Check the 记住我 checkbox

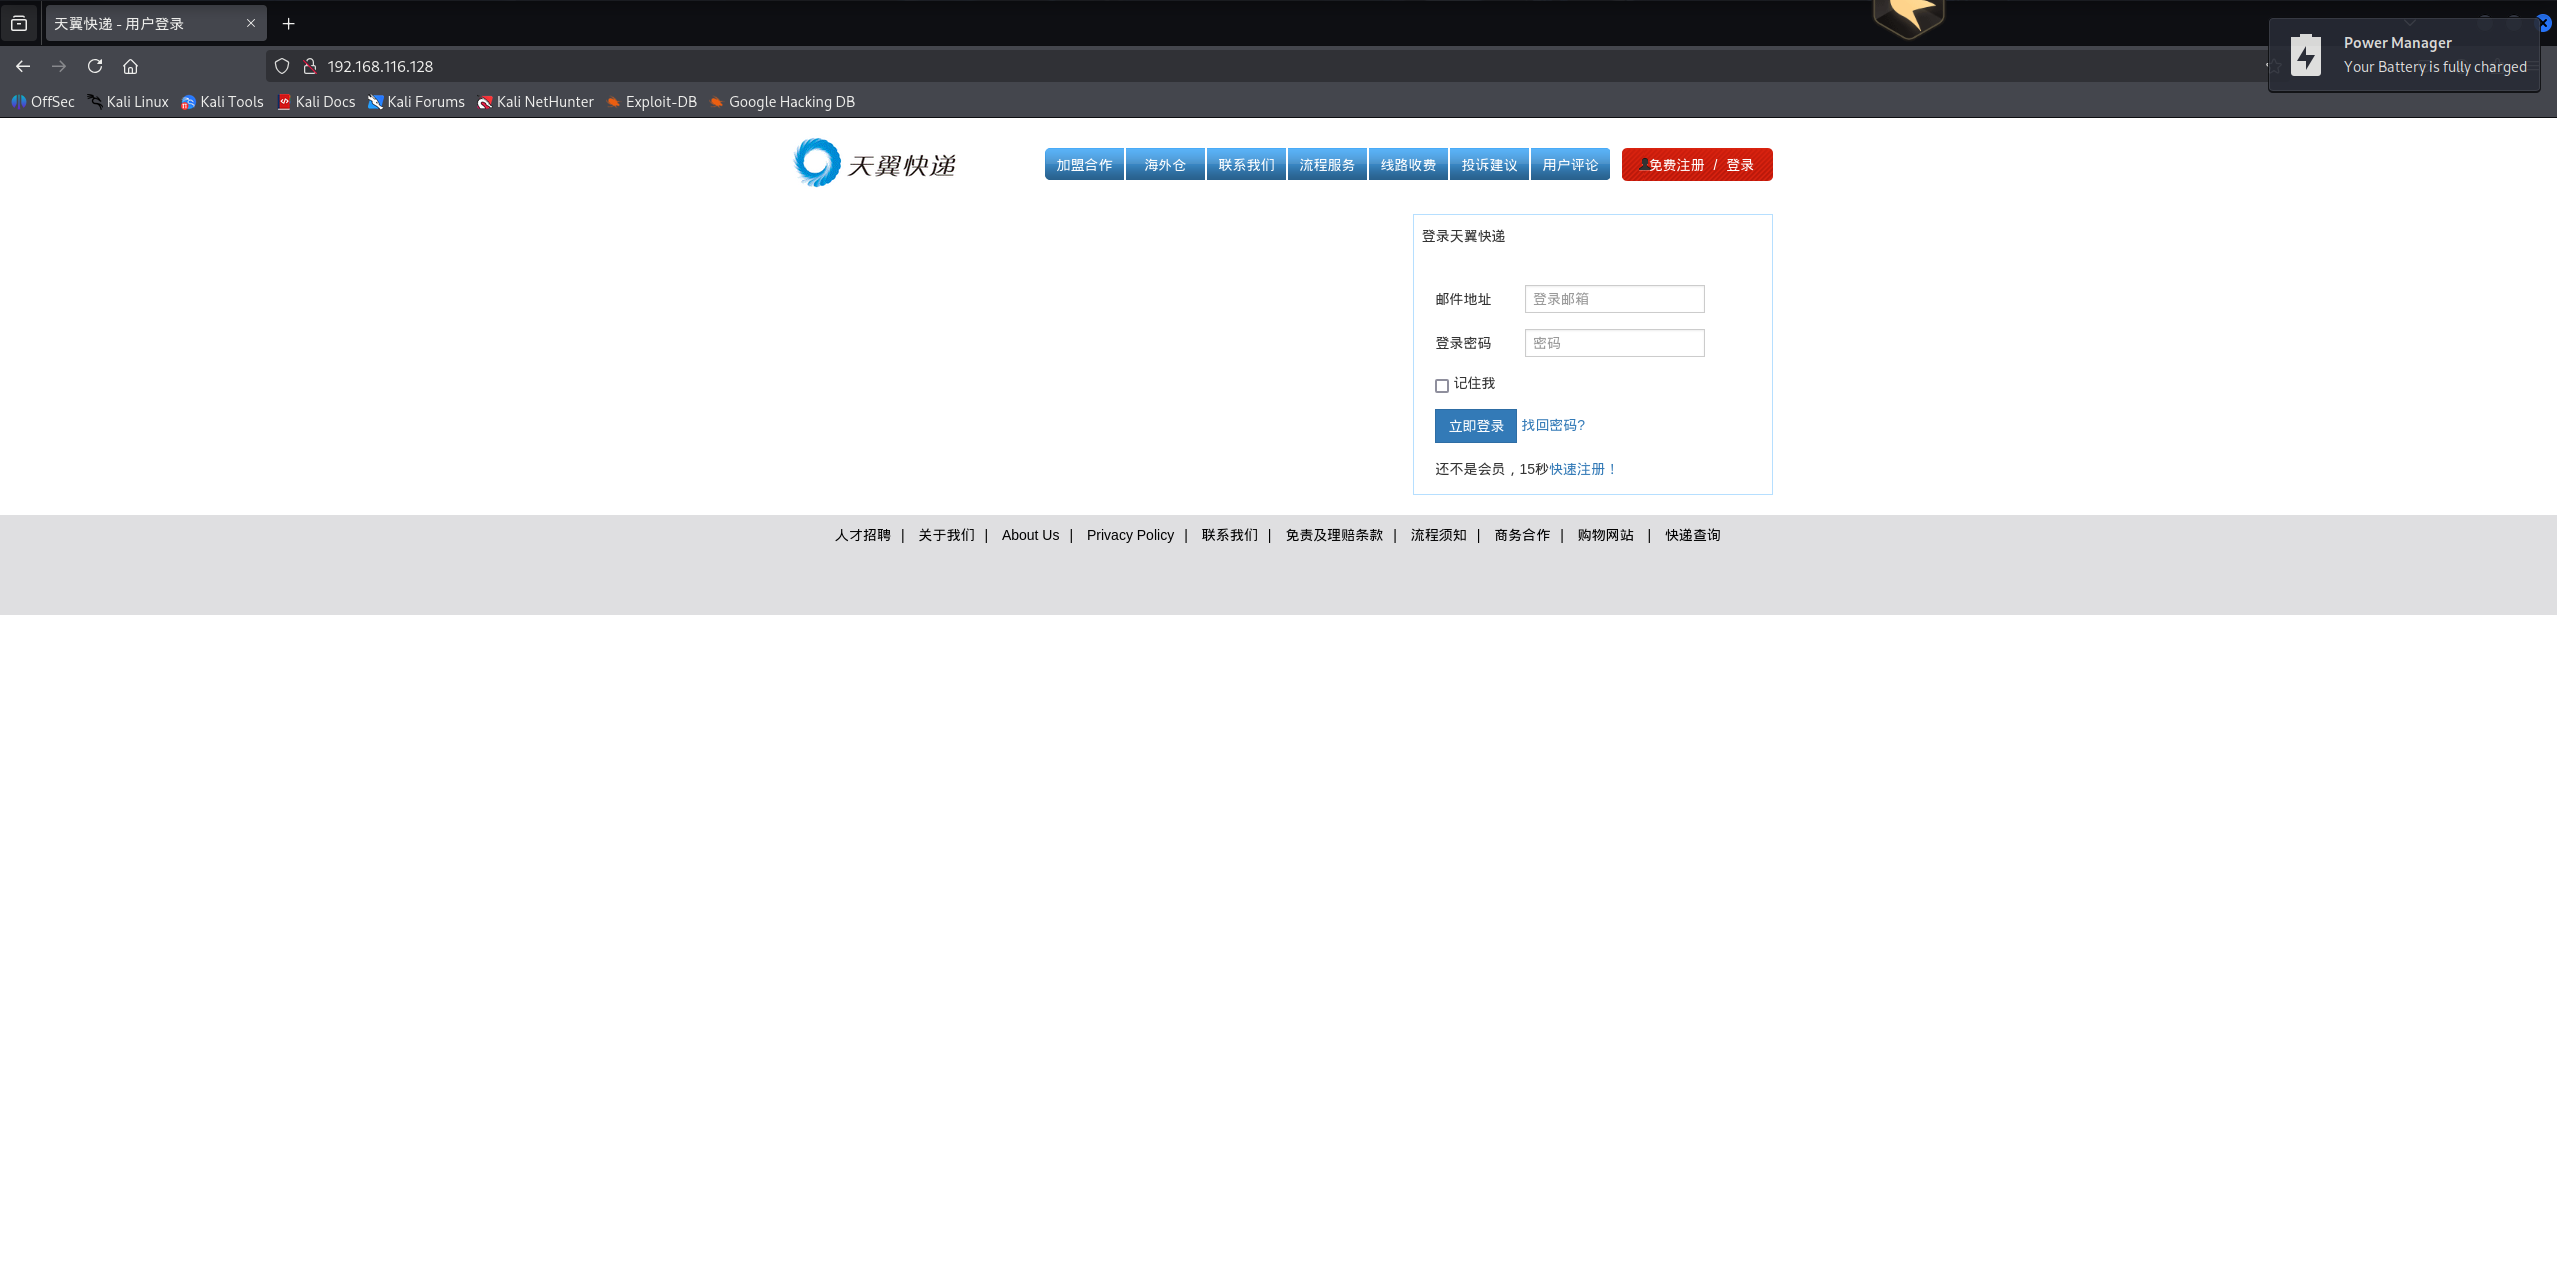point(1441,386)
